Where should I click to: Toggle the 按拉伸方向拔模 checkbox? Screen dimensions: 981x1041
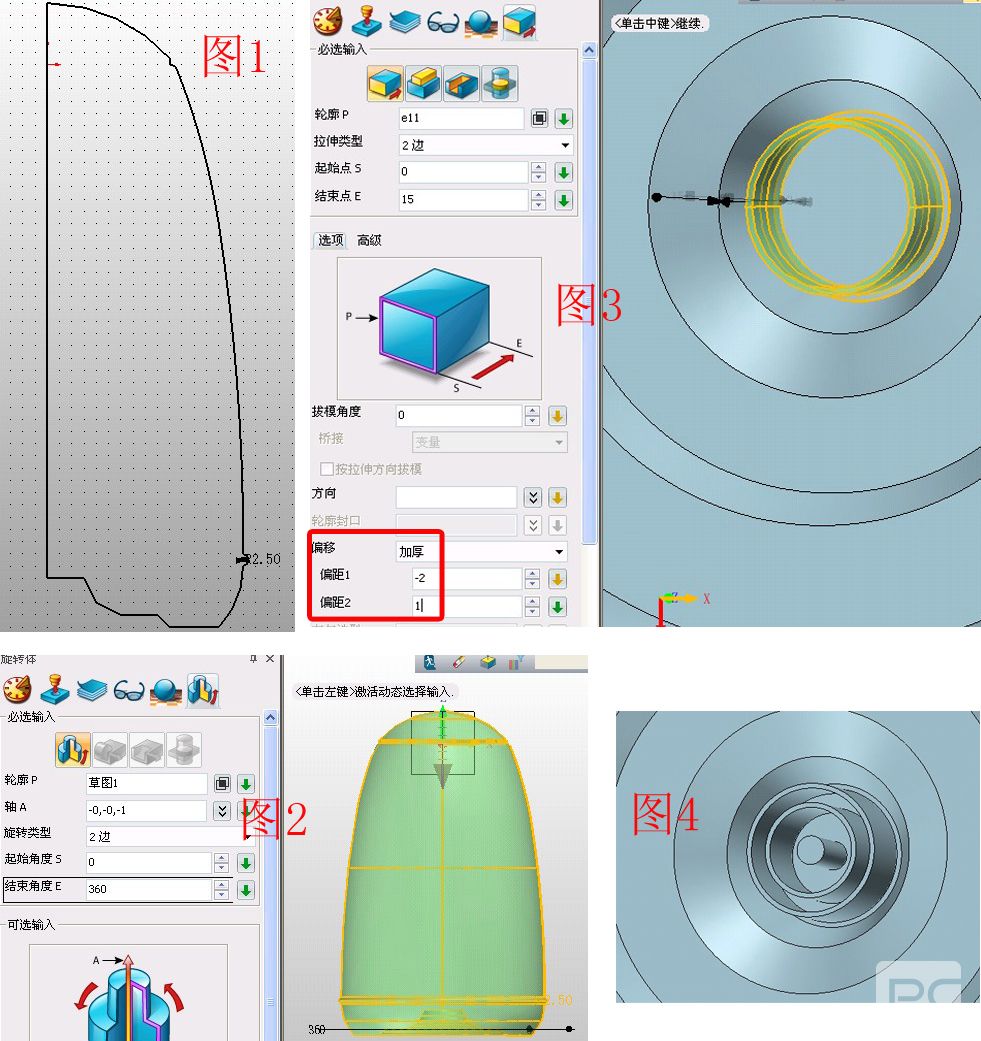click(326, 469)
